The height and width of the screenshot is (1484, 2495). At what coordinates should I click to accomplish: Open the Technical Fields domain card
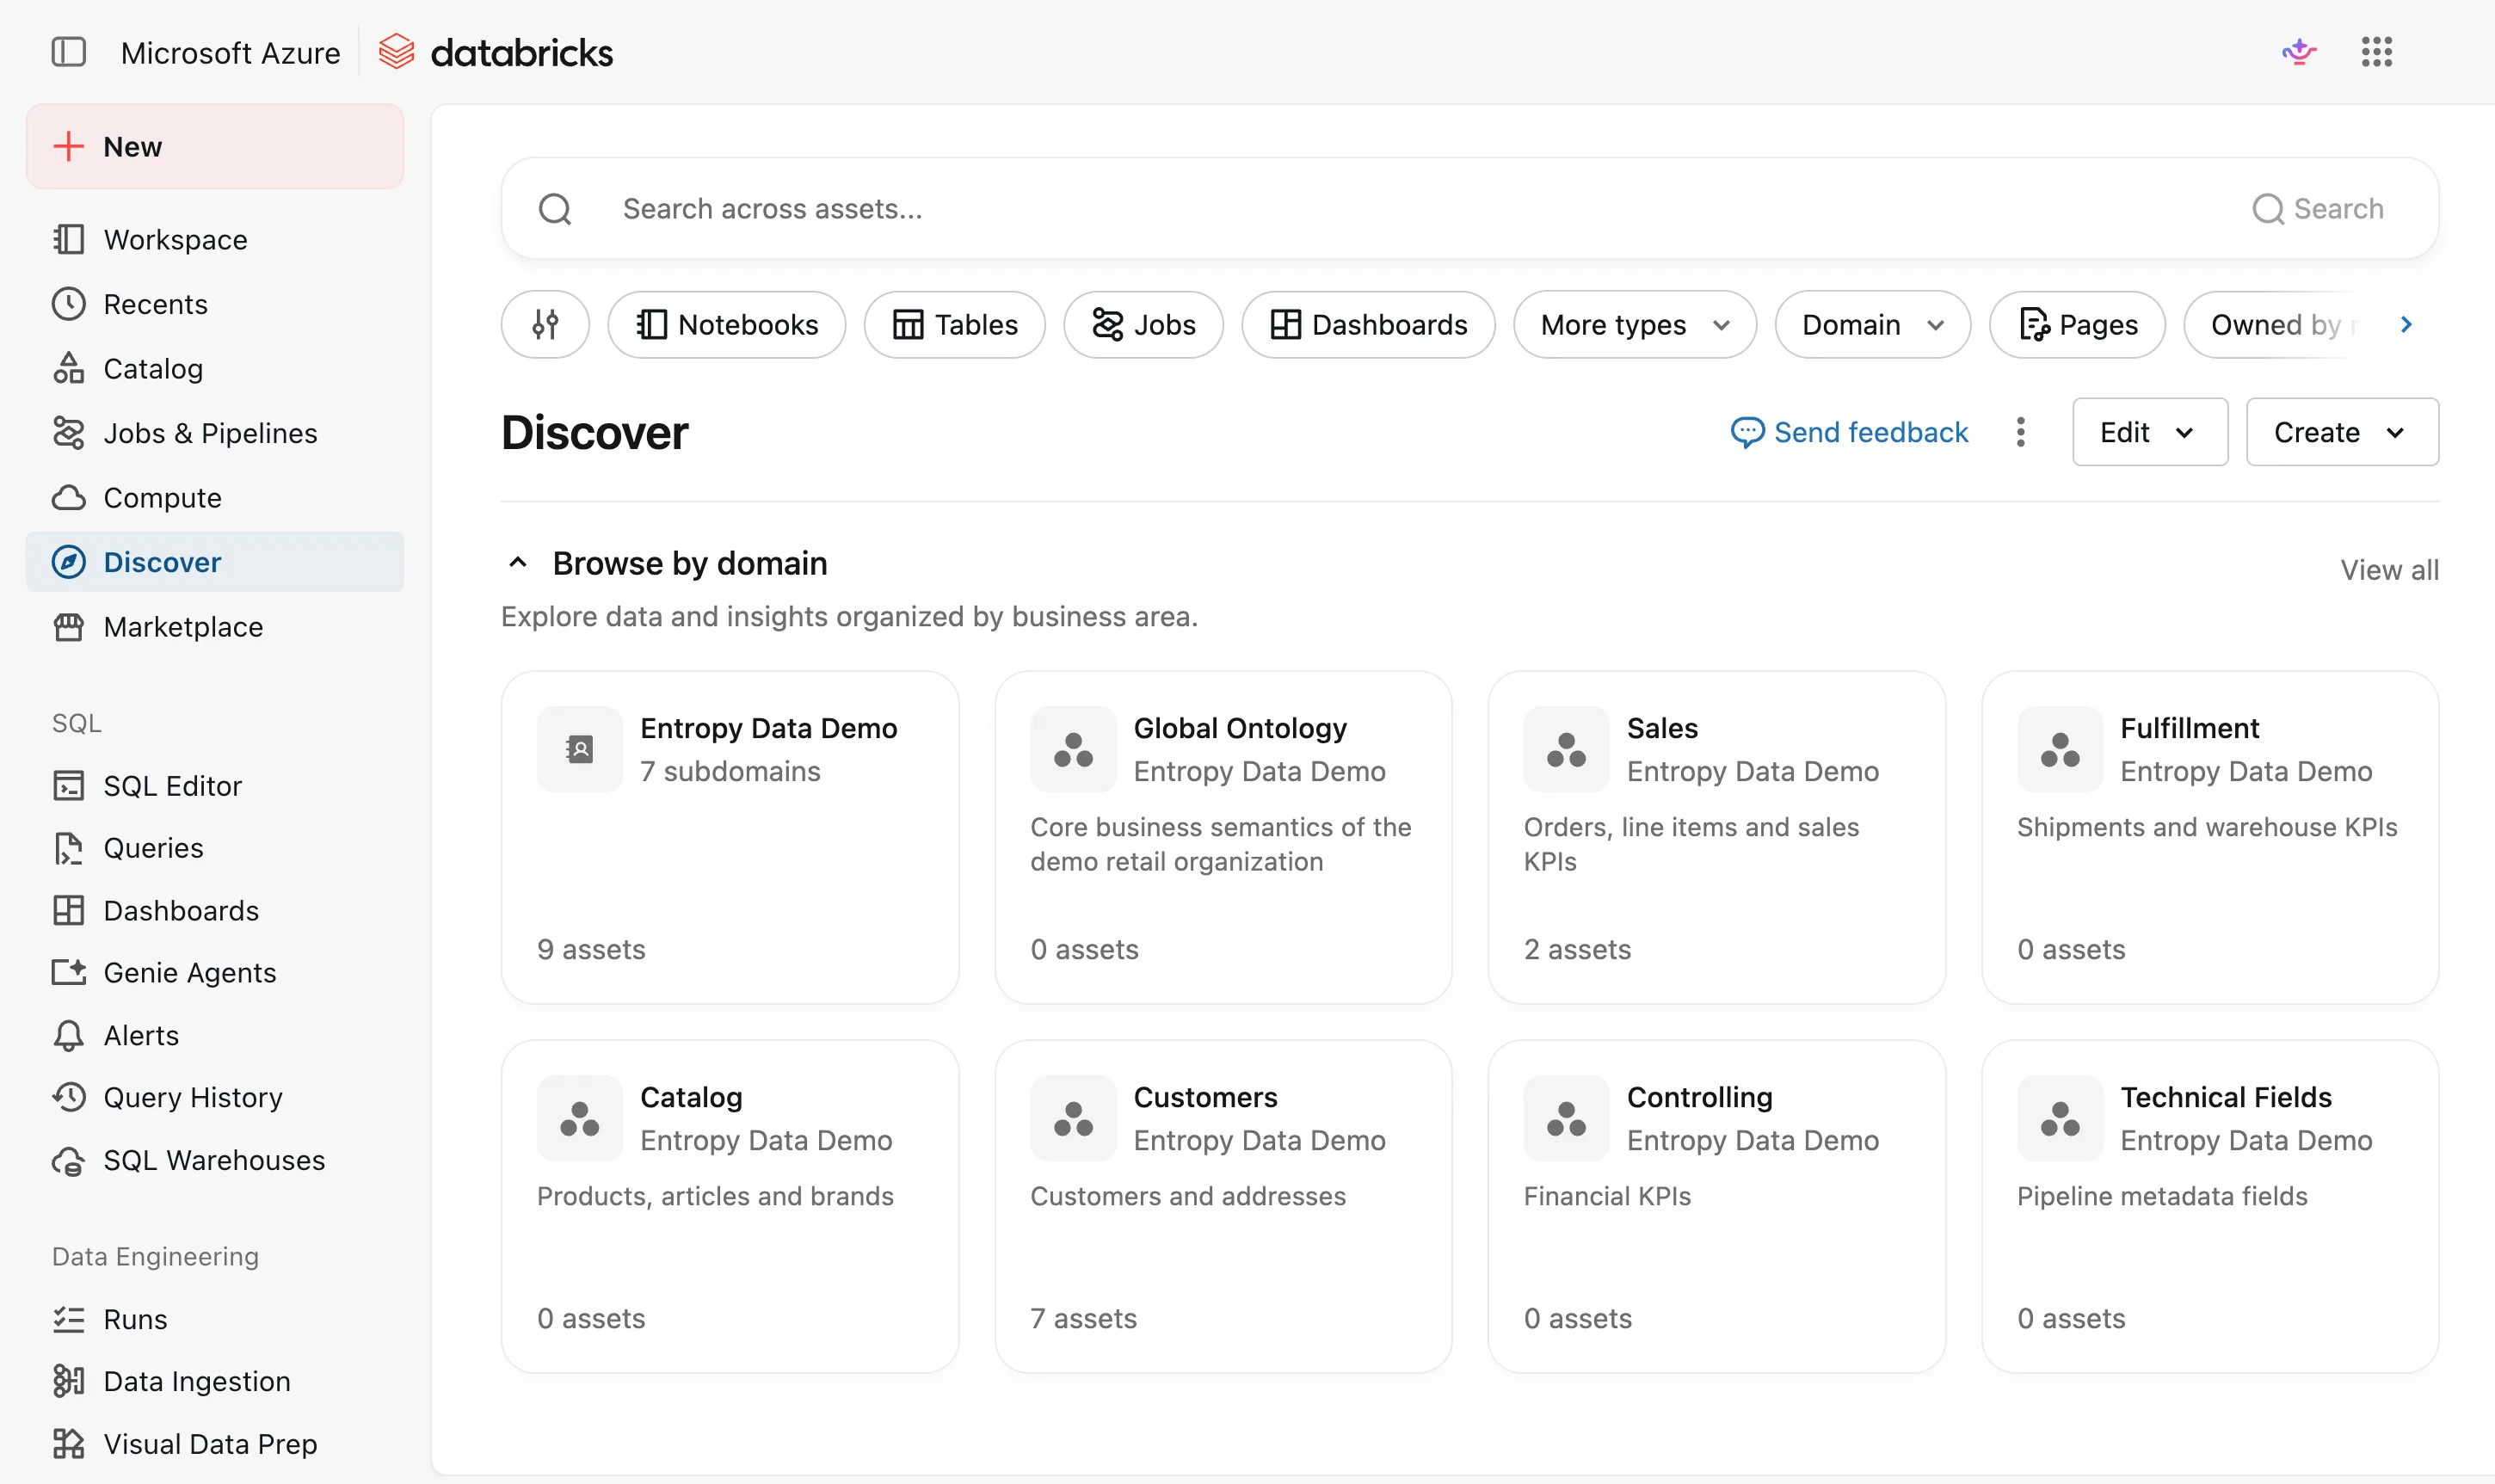click(2210, 1206)
